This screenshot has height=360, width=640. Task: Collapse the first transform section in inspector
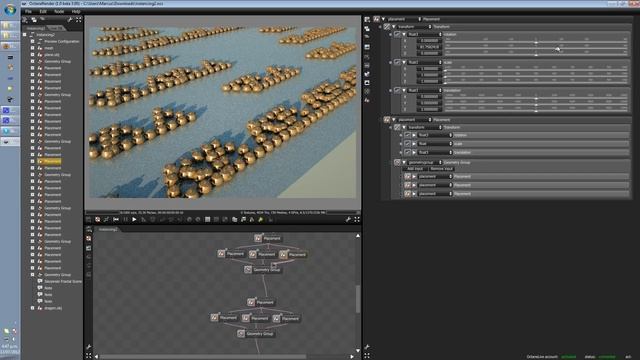coord(394,27)
